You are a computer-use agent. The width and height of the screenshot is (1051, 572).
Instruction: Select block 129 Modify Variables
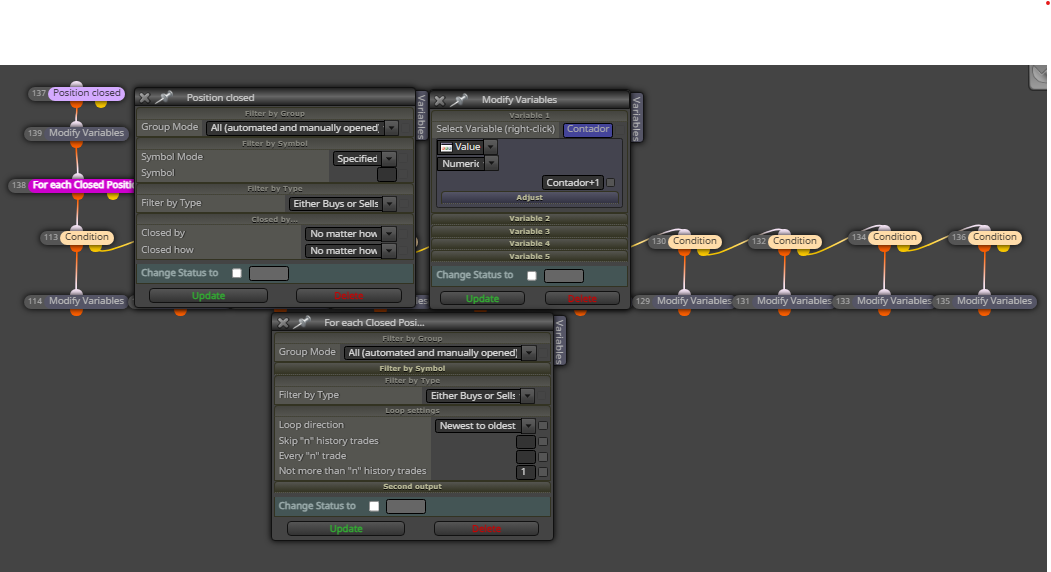(x=694, y=301)
